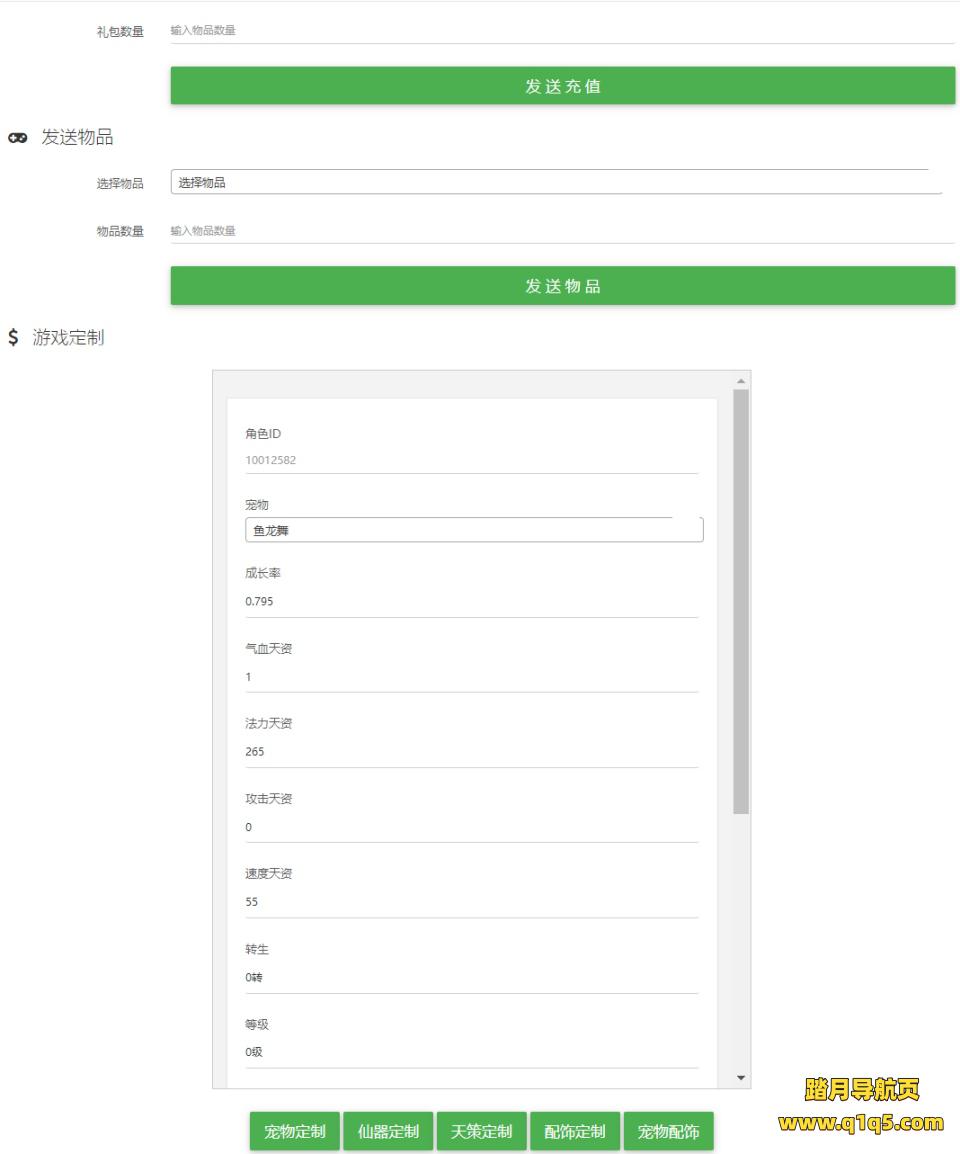The width and height of the screenshot is (960, 1154).
Task: Click the 法力天资 field with 265
Action: click(471, 752)
